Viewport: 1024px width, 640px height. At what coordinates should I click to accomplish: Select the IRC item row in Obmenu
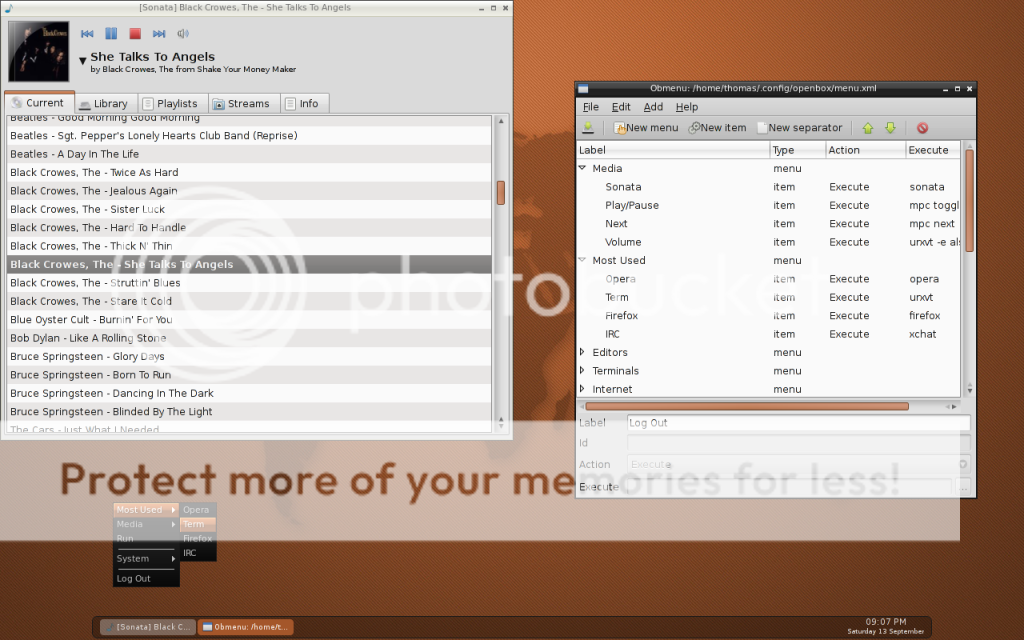coord(769,334)
